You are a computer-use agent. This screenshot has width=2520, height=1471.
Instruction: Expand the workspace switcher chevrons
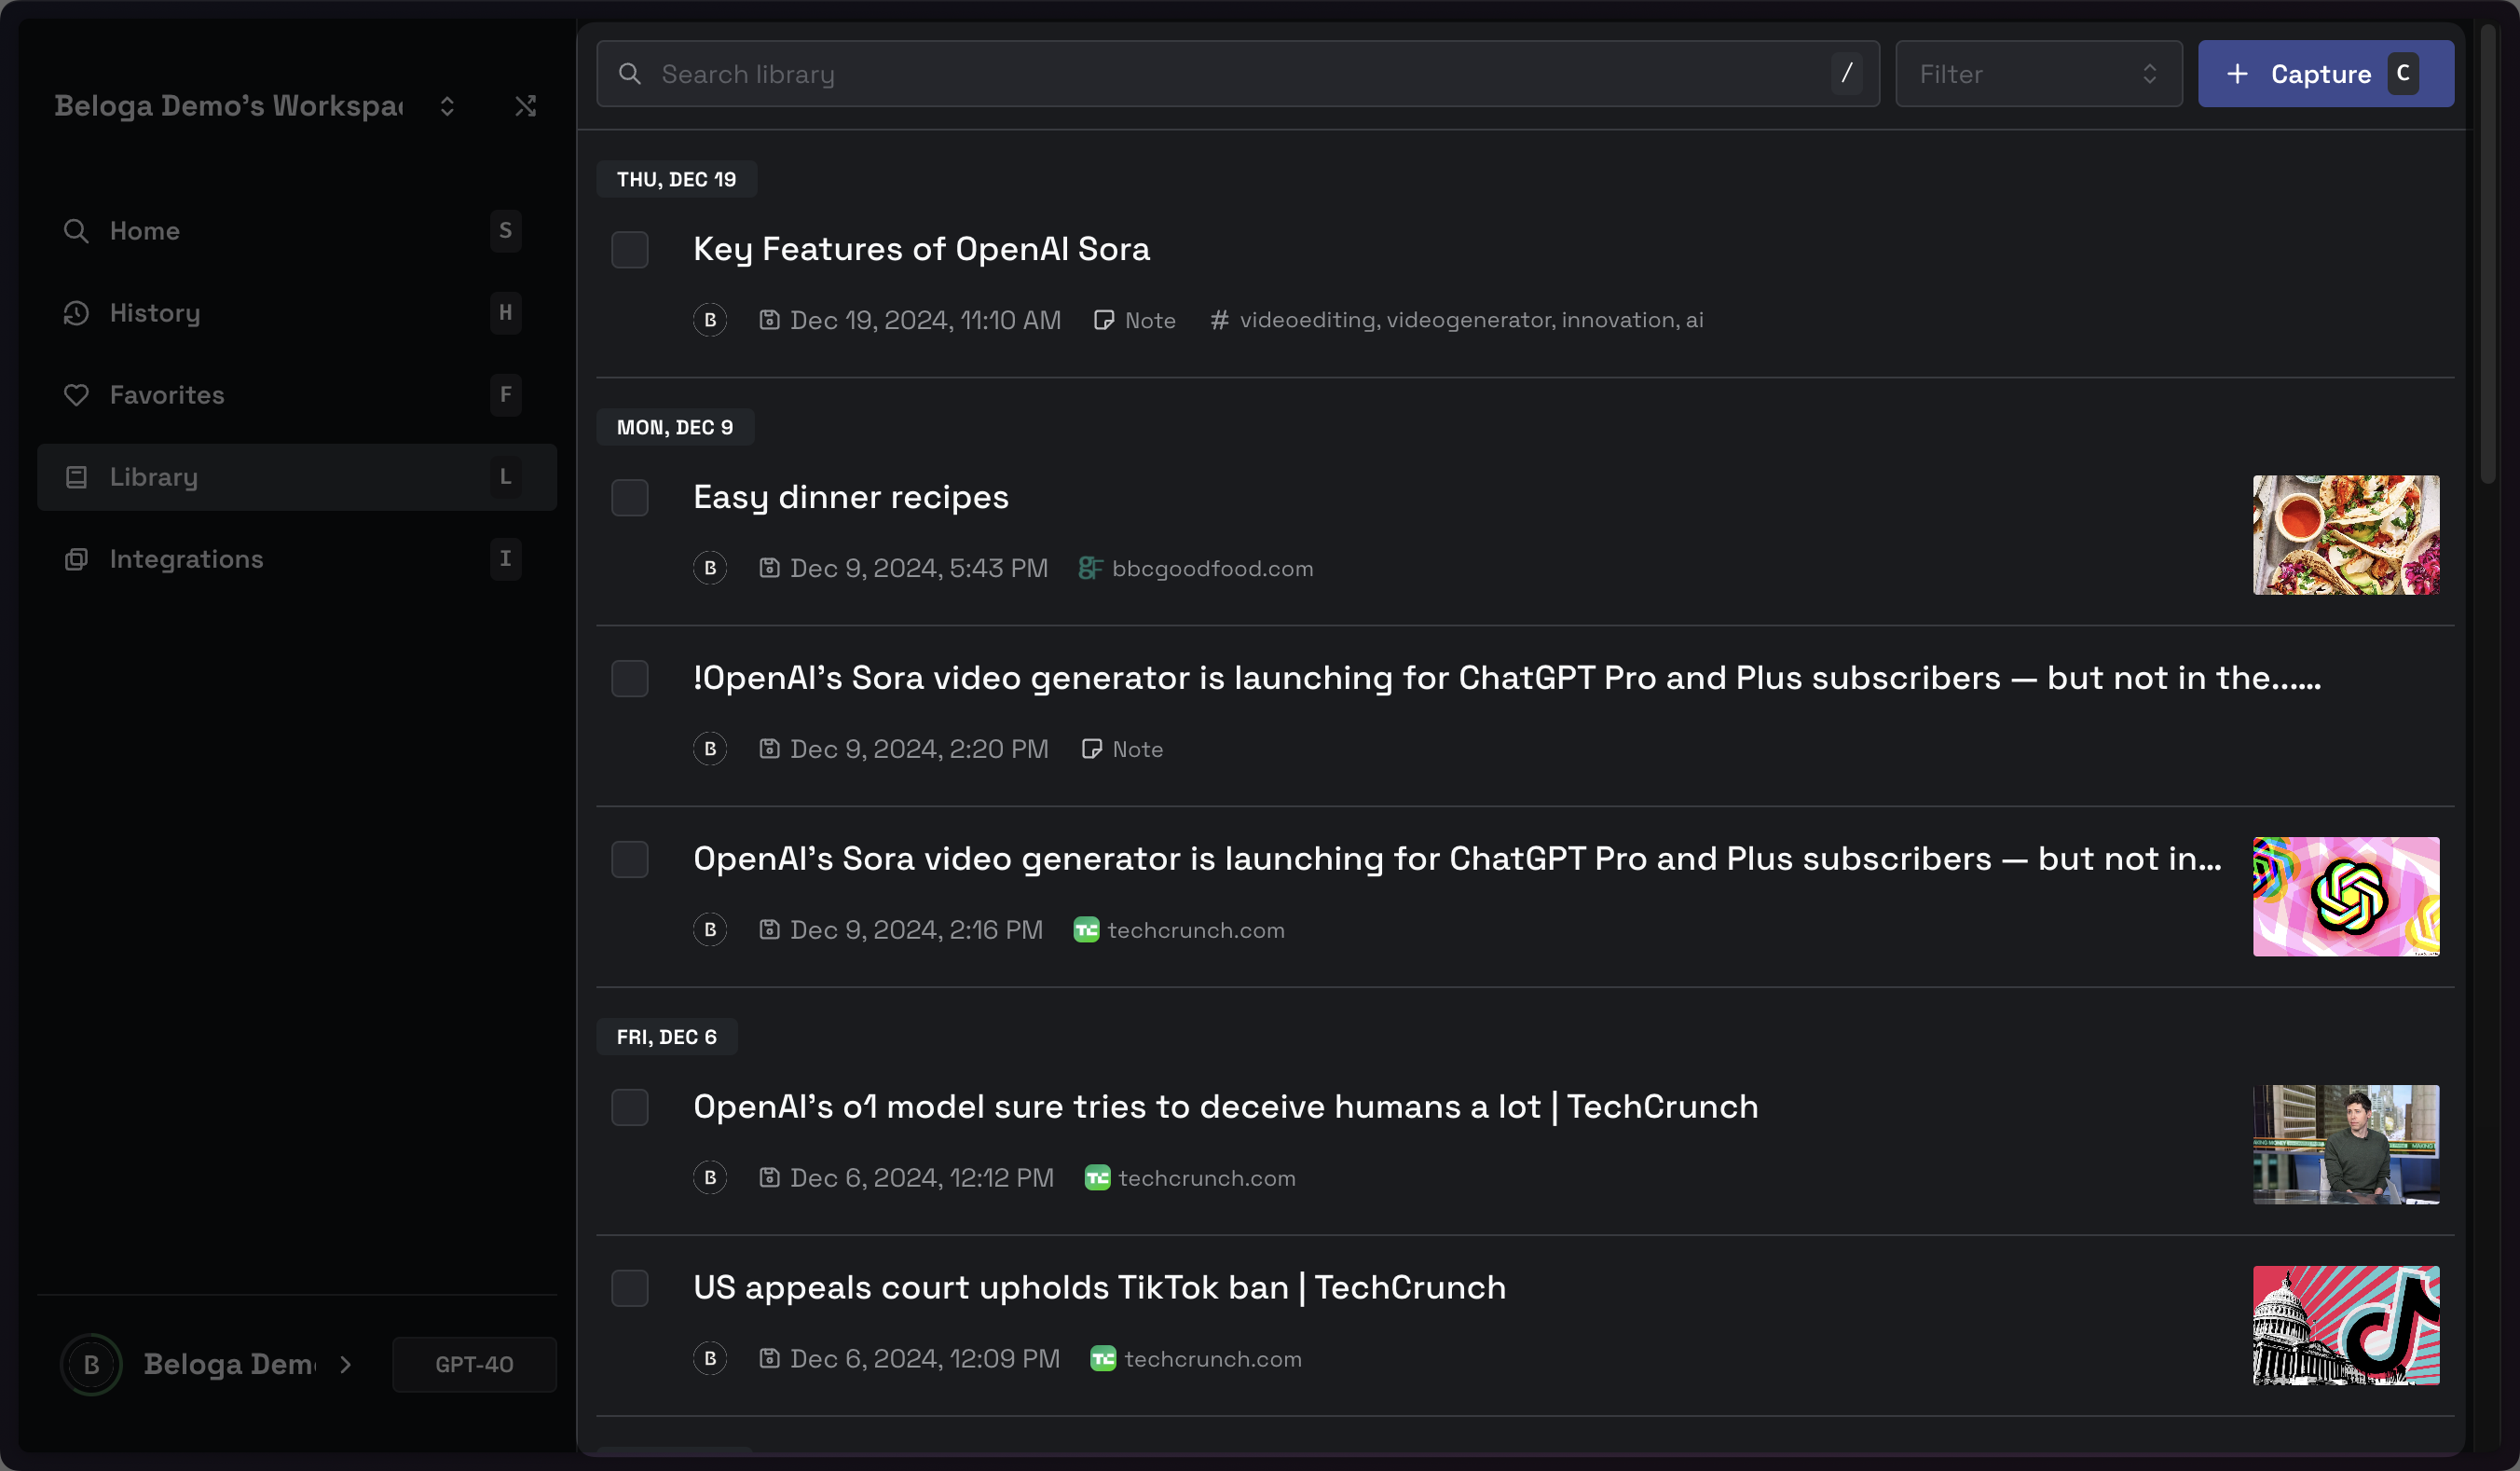click(x=447, y=106)
